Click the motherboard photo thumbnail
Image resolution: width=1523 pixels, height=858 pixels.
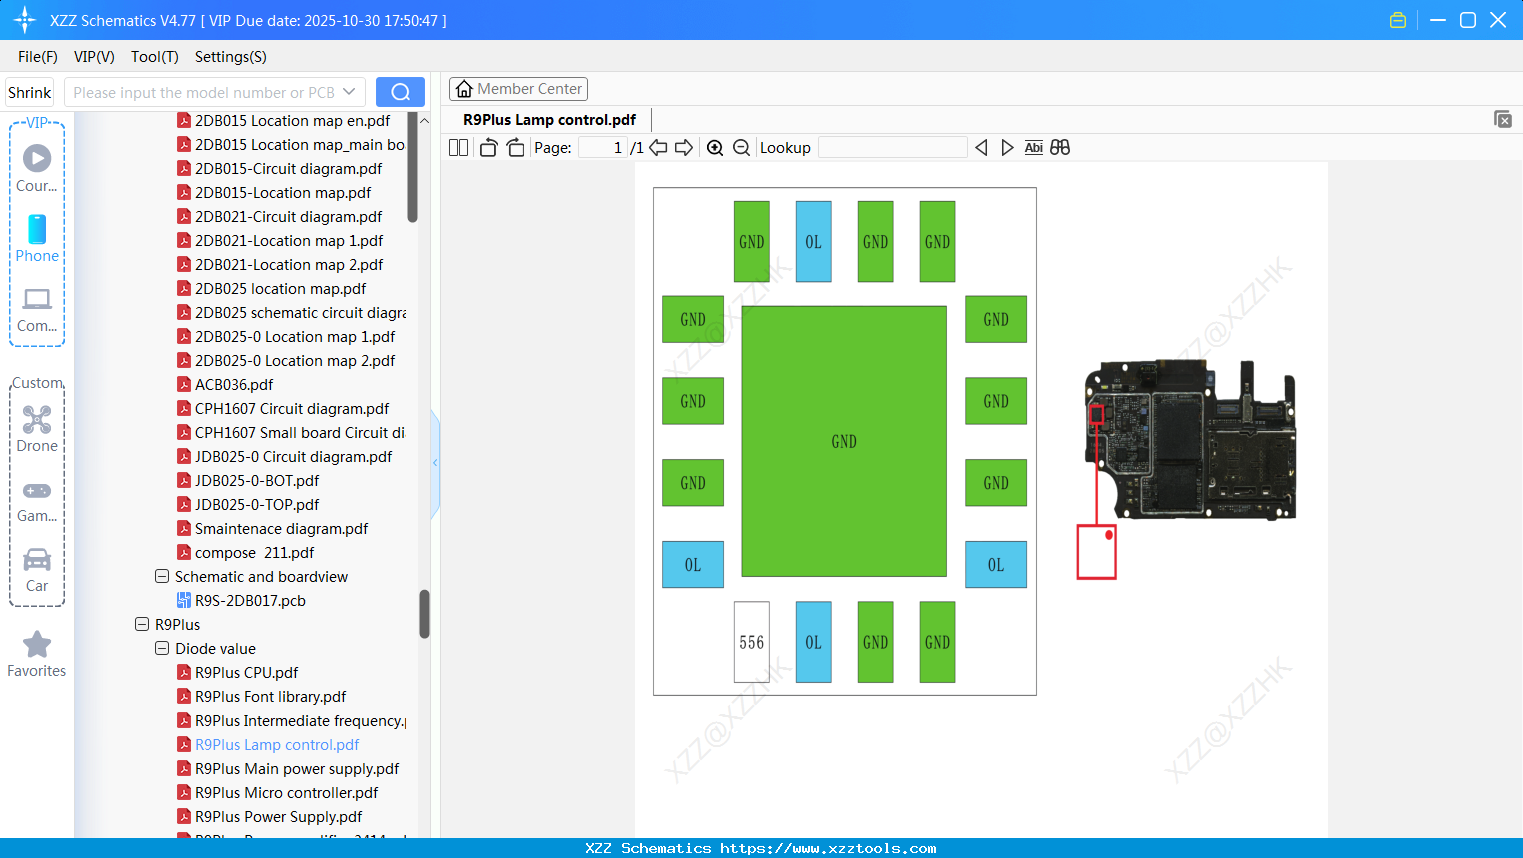click(x=1190, y=440)
